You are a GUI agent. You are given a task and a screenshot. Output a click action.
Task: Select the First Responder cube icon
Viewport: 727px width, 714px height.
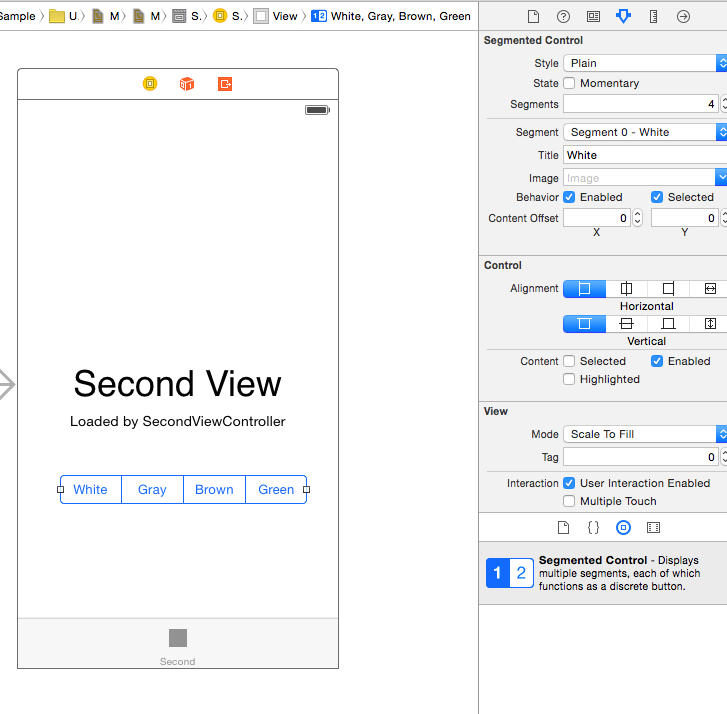point(187,84)
